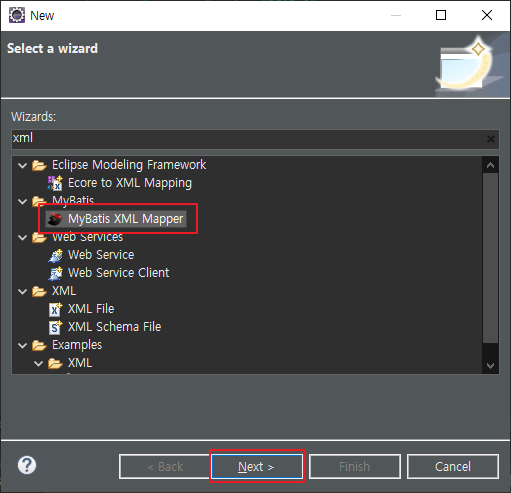511x493 pixels.
Task: Clear the wizard filter with the X icon
Action: click(491, 139)
